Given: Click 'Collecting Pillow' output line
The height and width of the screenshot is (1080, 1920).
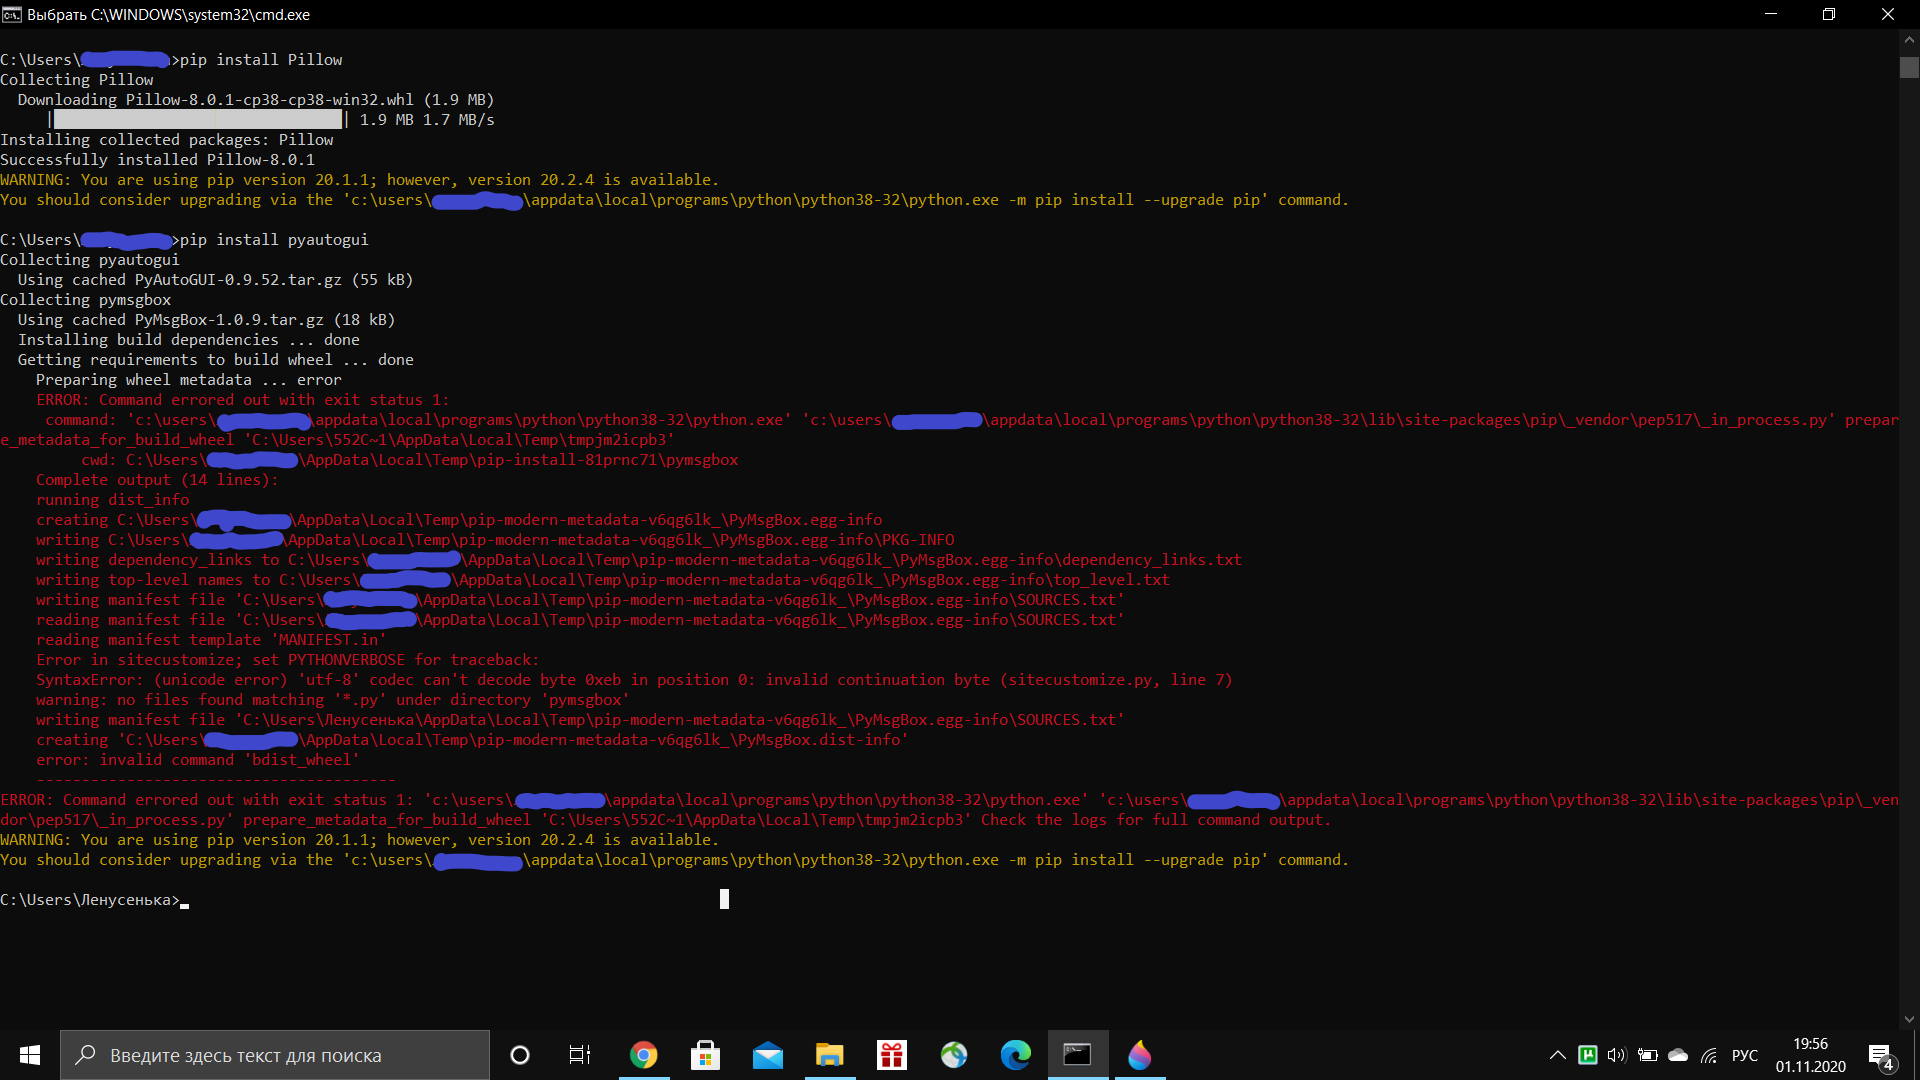Looking at the screenshot, I should click(x=77, y=80).
